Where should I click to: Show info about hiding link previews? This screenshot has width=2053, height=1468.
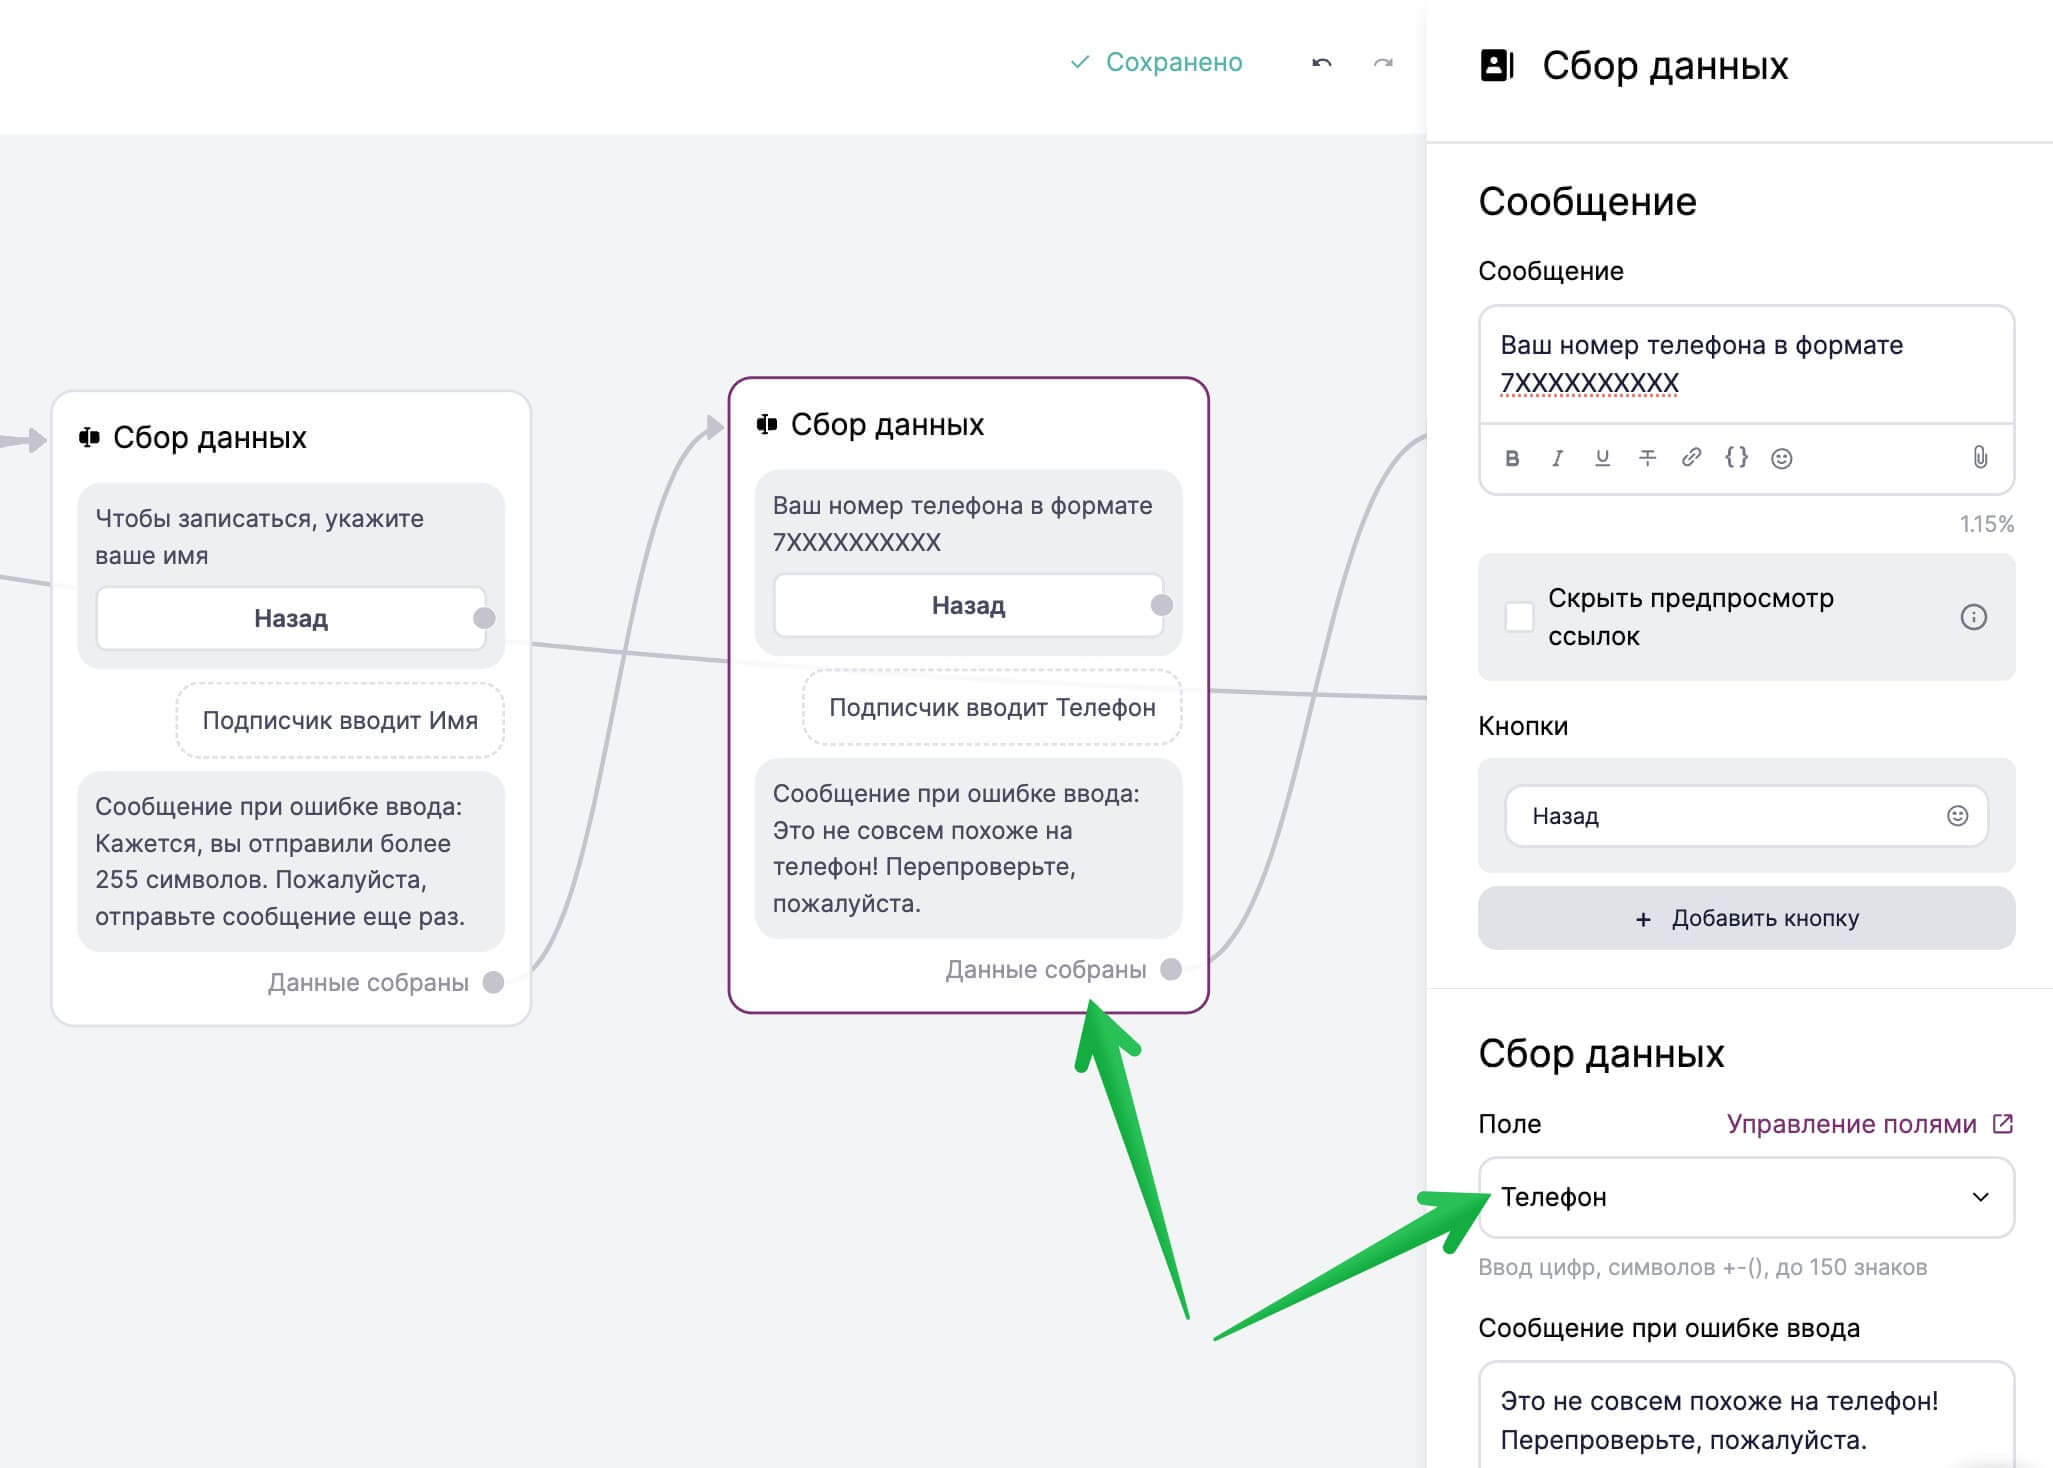[1973, 617]
